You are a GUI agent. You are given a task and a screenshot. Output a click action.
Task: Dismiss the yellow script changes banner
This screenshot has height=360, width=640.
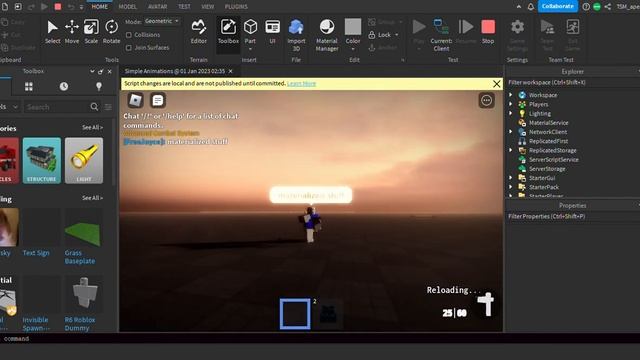(x=496, y=84)
